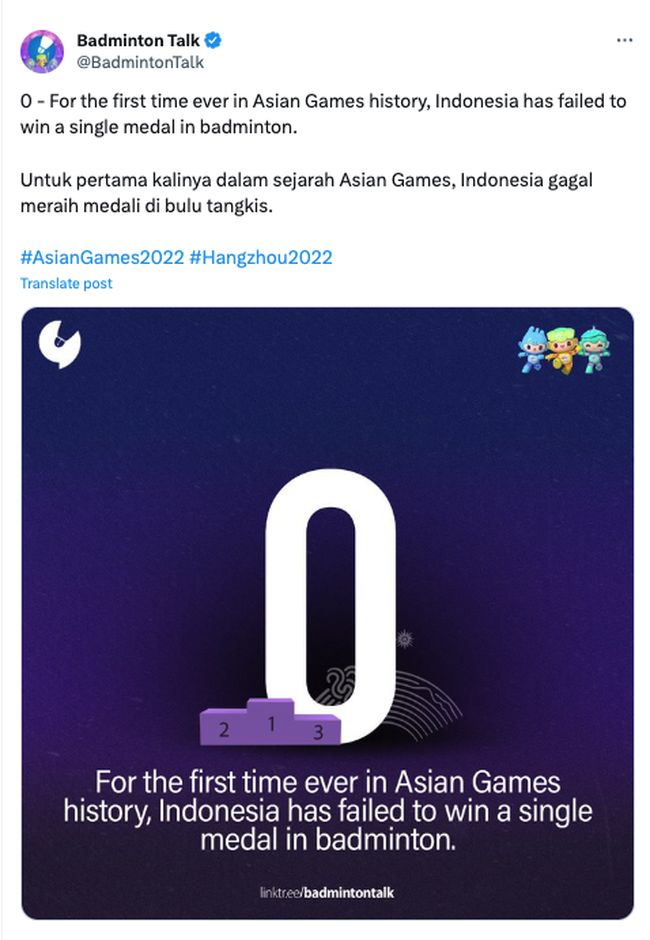Click the Indonesian tweet text paragraph
The width and height of the screenshot is (650, 940).
tap(306, 192)
